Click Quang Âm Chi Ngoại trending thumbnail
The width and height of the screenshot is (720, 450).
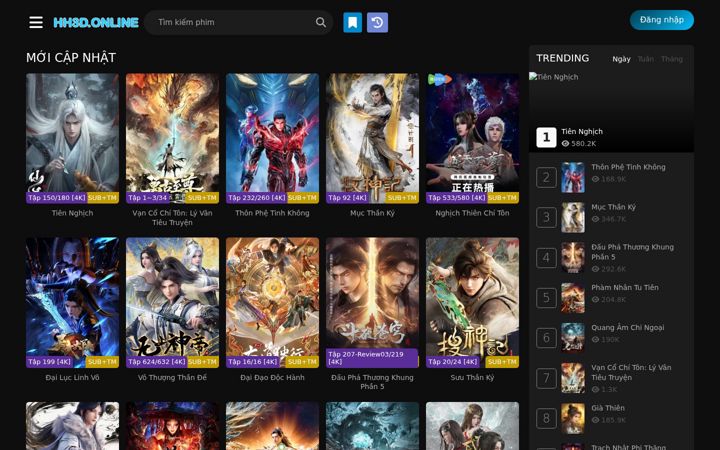[x=573, y=338]
